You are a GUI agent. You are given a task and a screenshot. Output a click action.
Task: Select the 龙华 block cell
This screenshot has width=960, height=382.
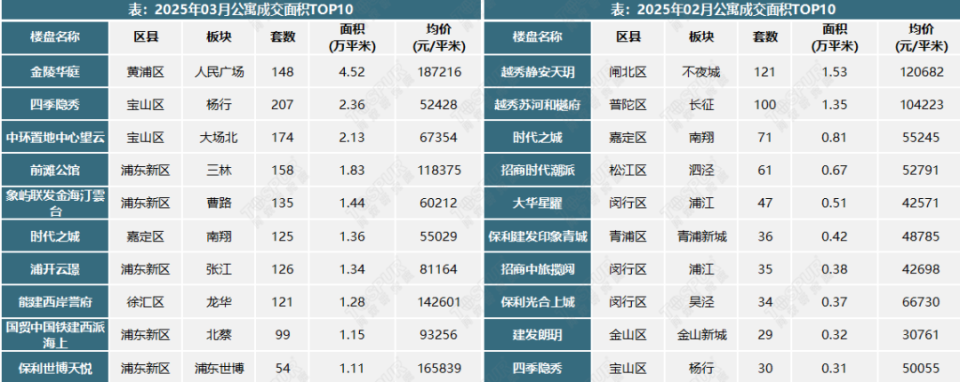pos(220,302)
